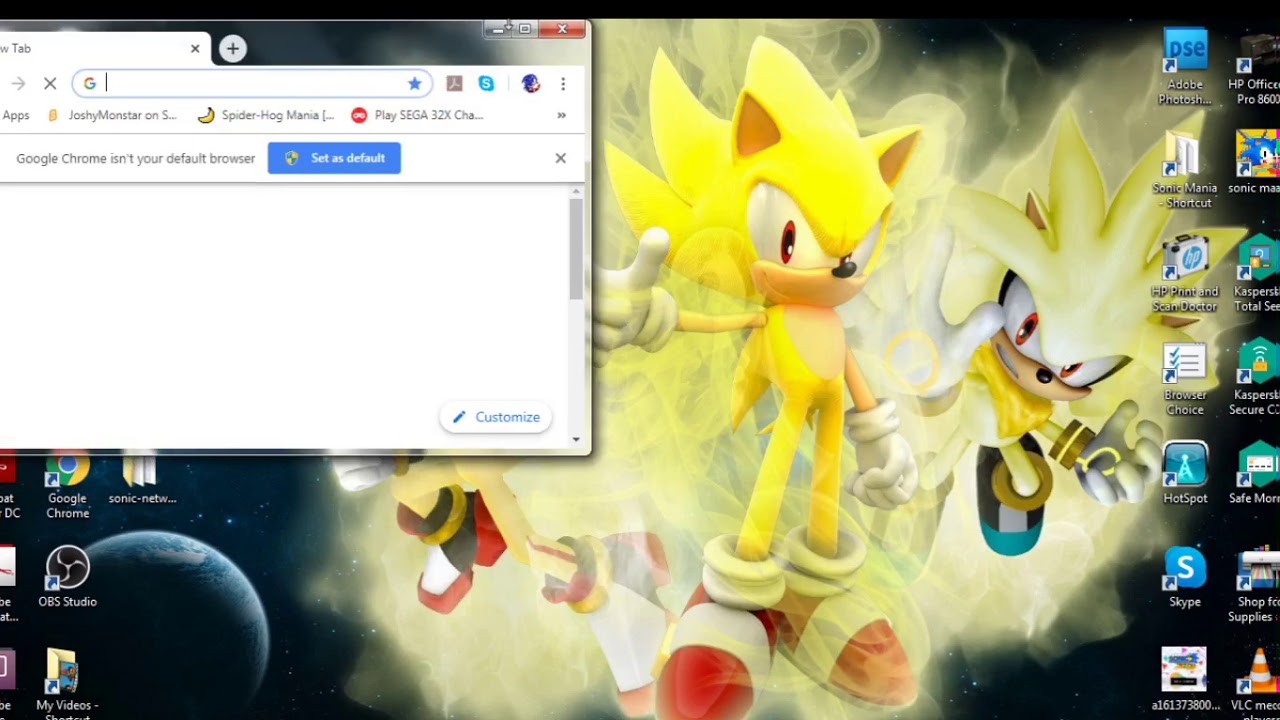Select the Kaspersky Secure Connection icon
The height and width of the screenshot is (720, 1280).
(1258, 379)
